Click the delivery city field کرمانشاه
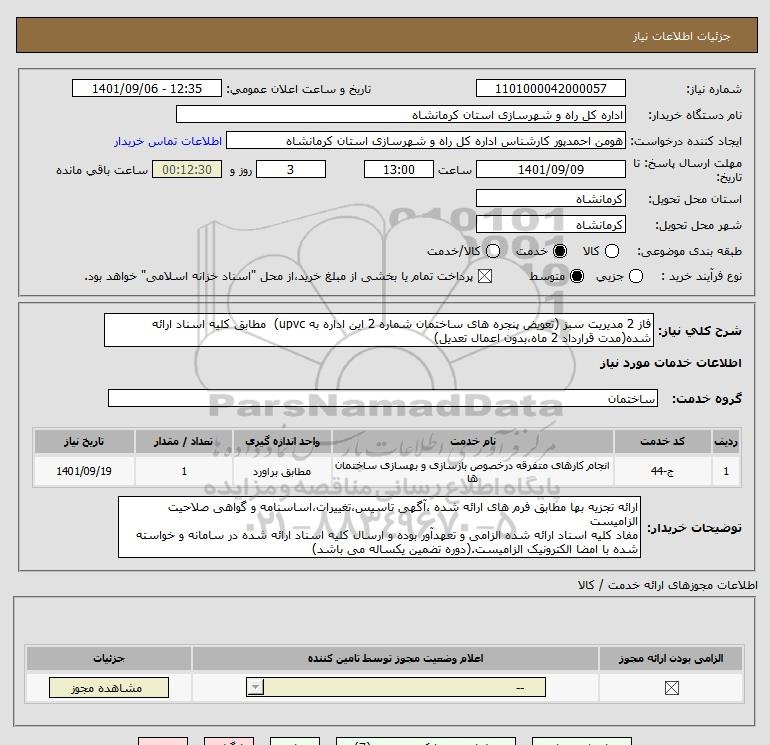Viewport: 770px width, 745px height. tap(550, 225)
